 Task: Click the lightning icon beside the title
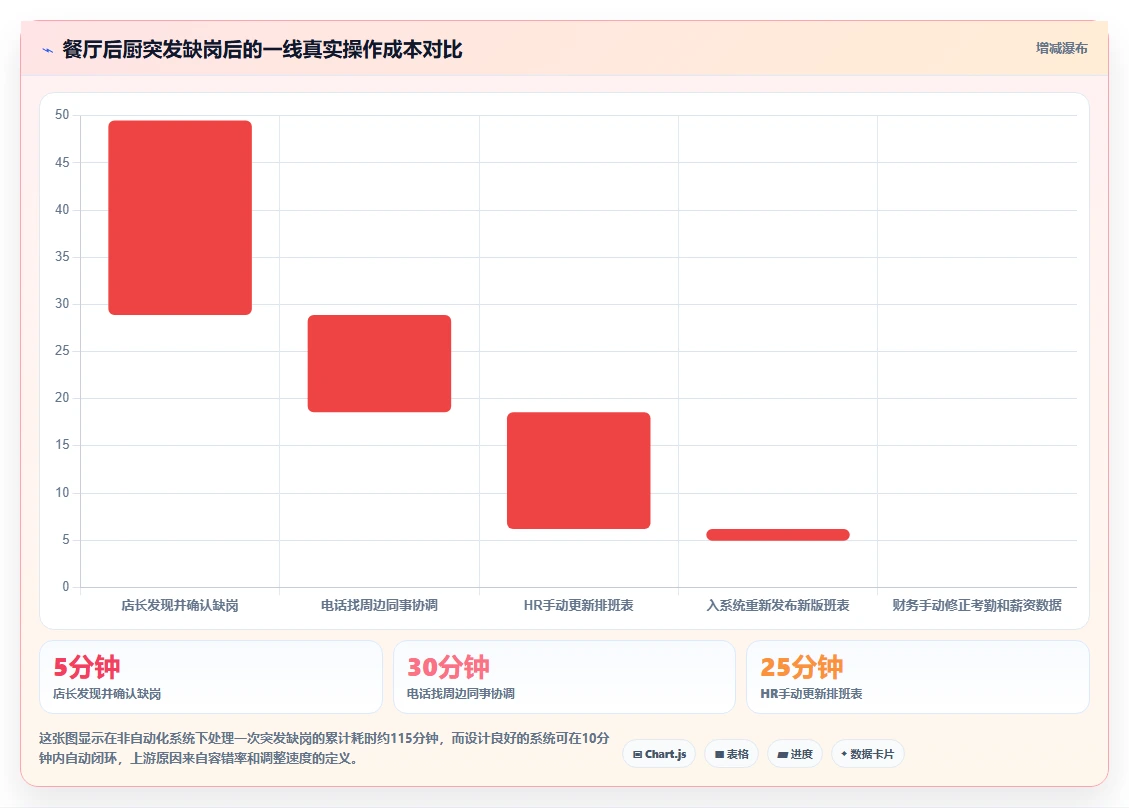pyautogui.click(x=48, y=50)
